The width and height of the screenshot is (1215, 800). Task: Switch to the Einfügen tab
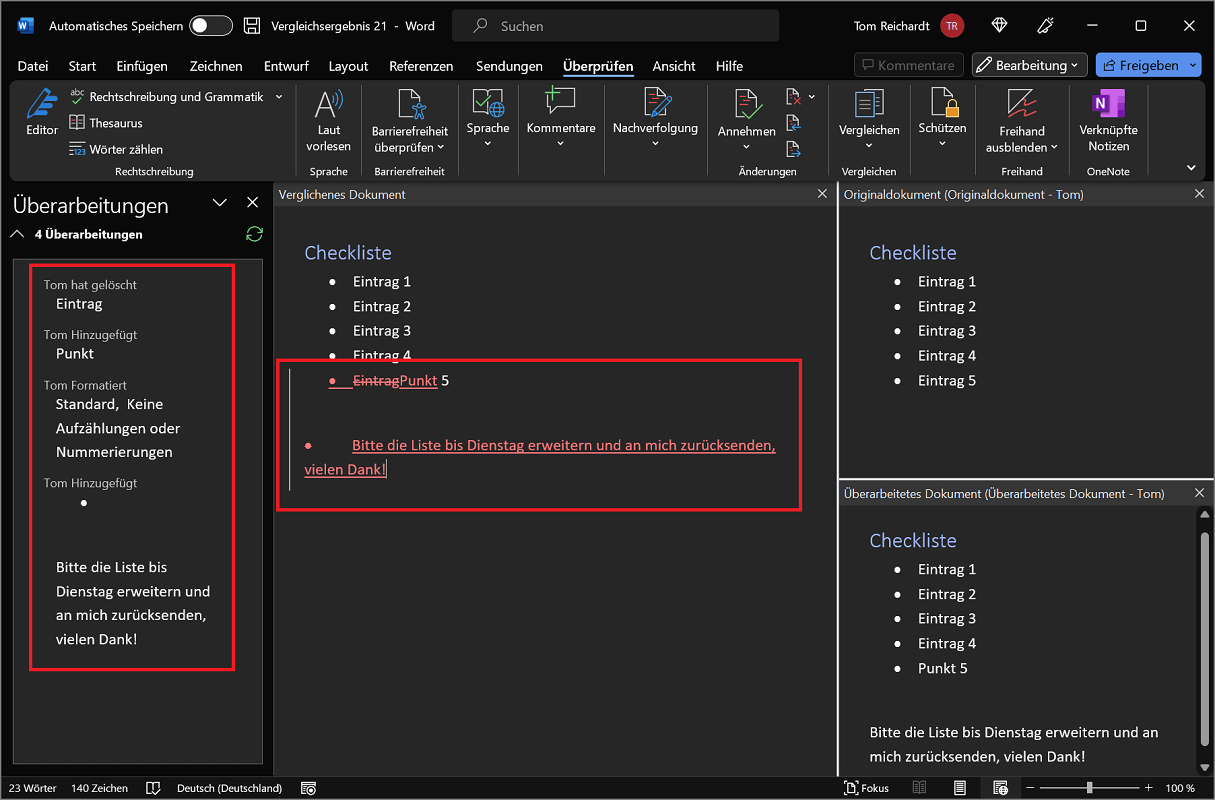[x=142, y=66]
